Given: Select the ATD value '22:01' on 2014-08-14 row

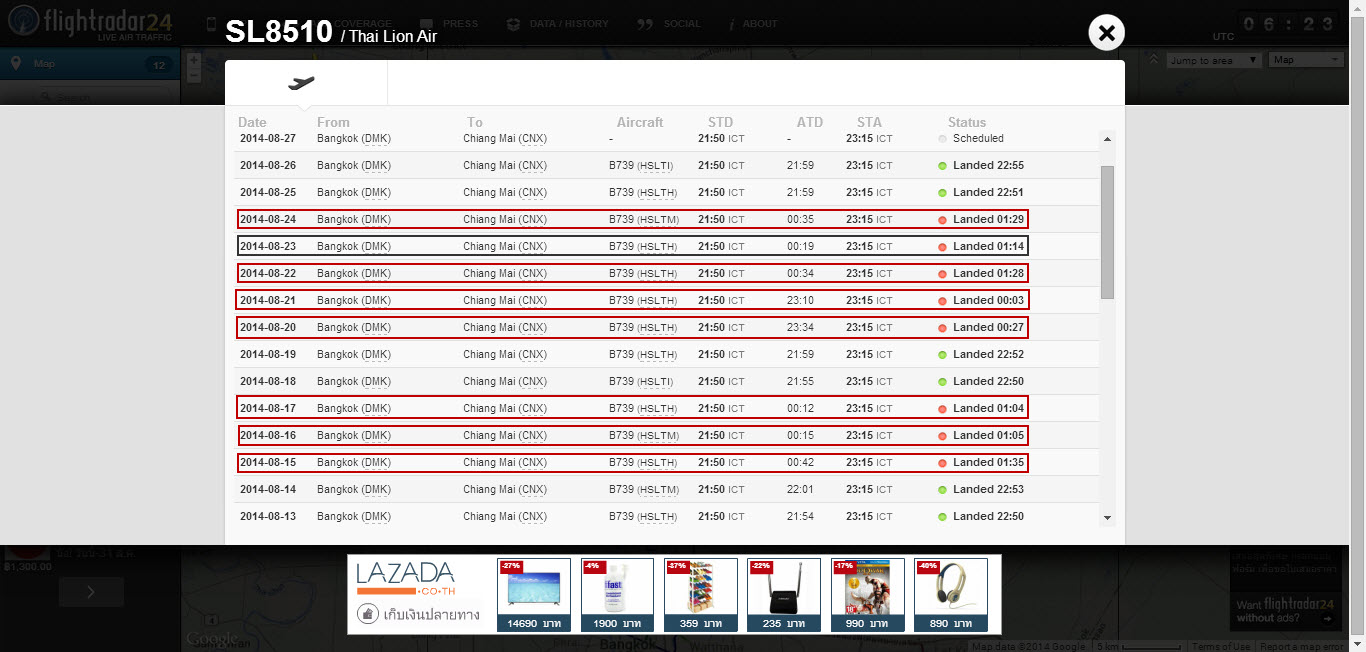Looking at the screenshot, I should 800,489.
